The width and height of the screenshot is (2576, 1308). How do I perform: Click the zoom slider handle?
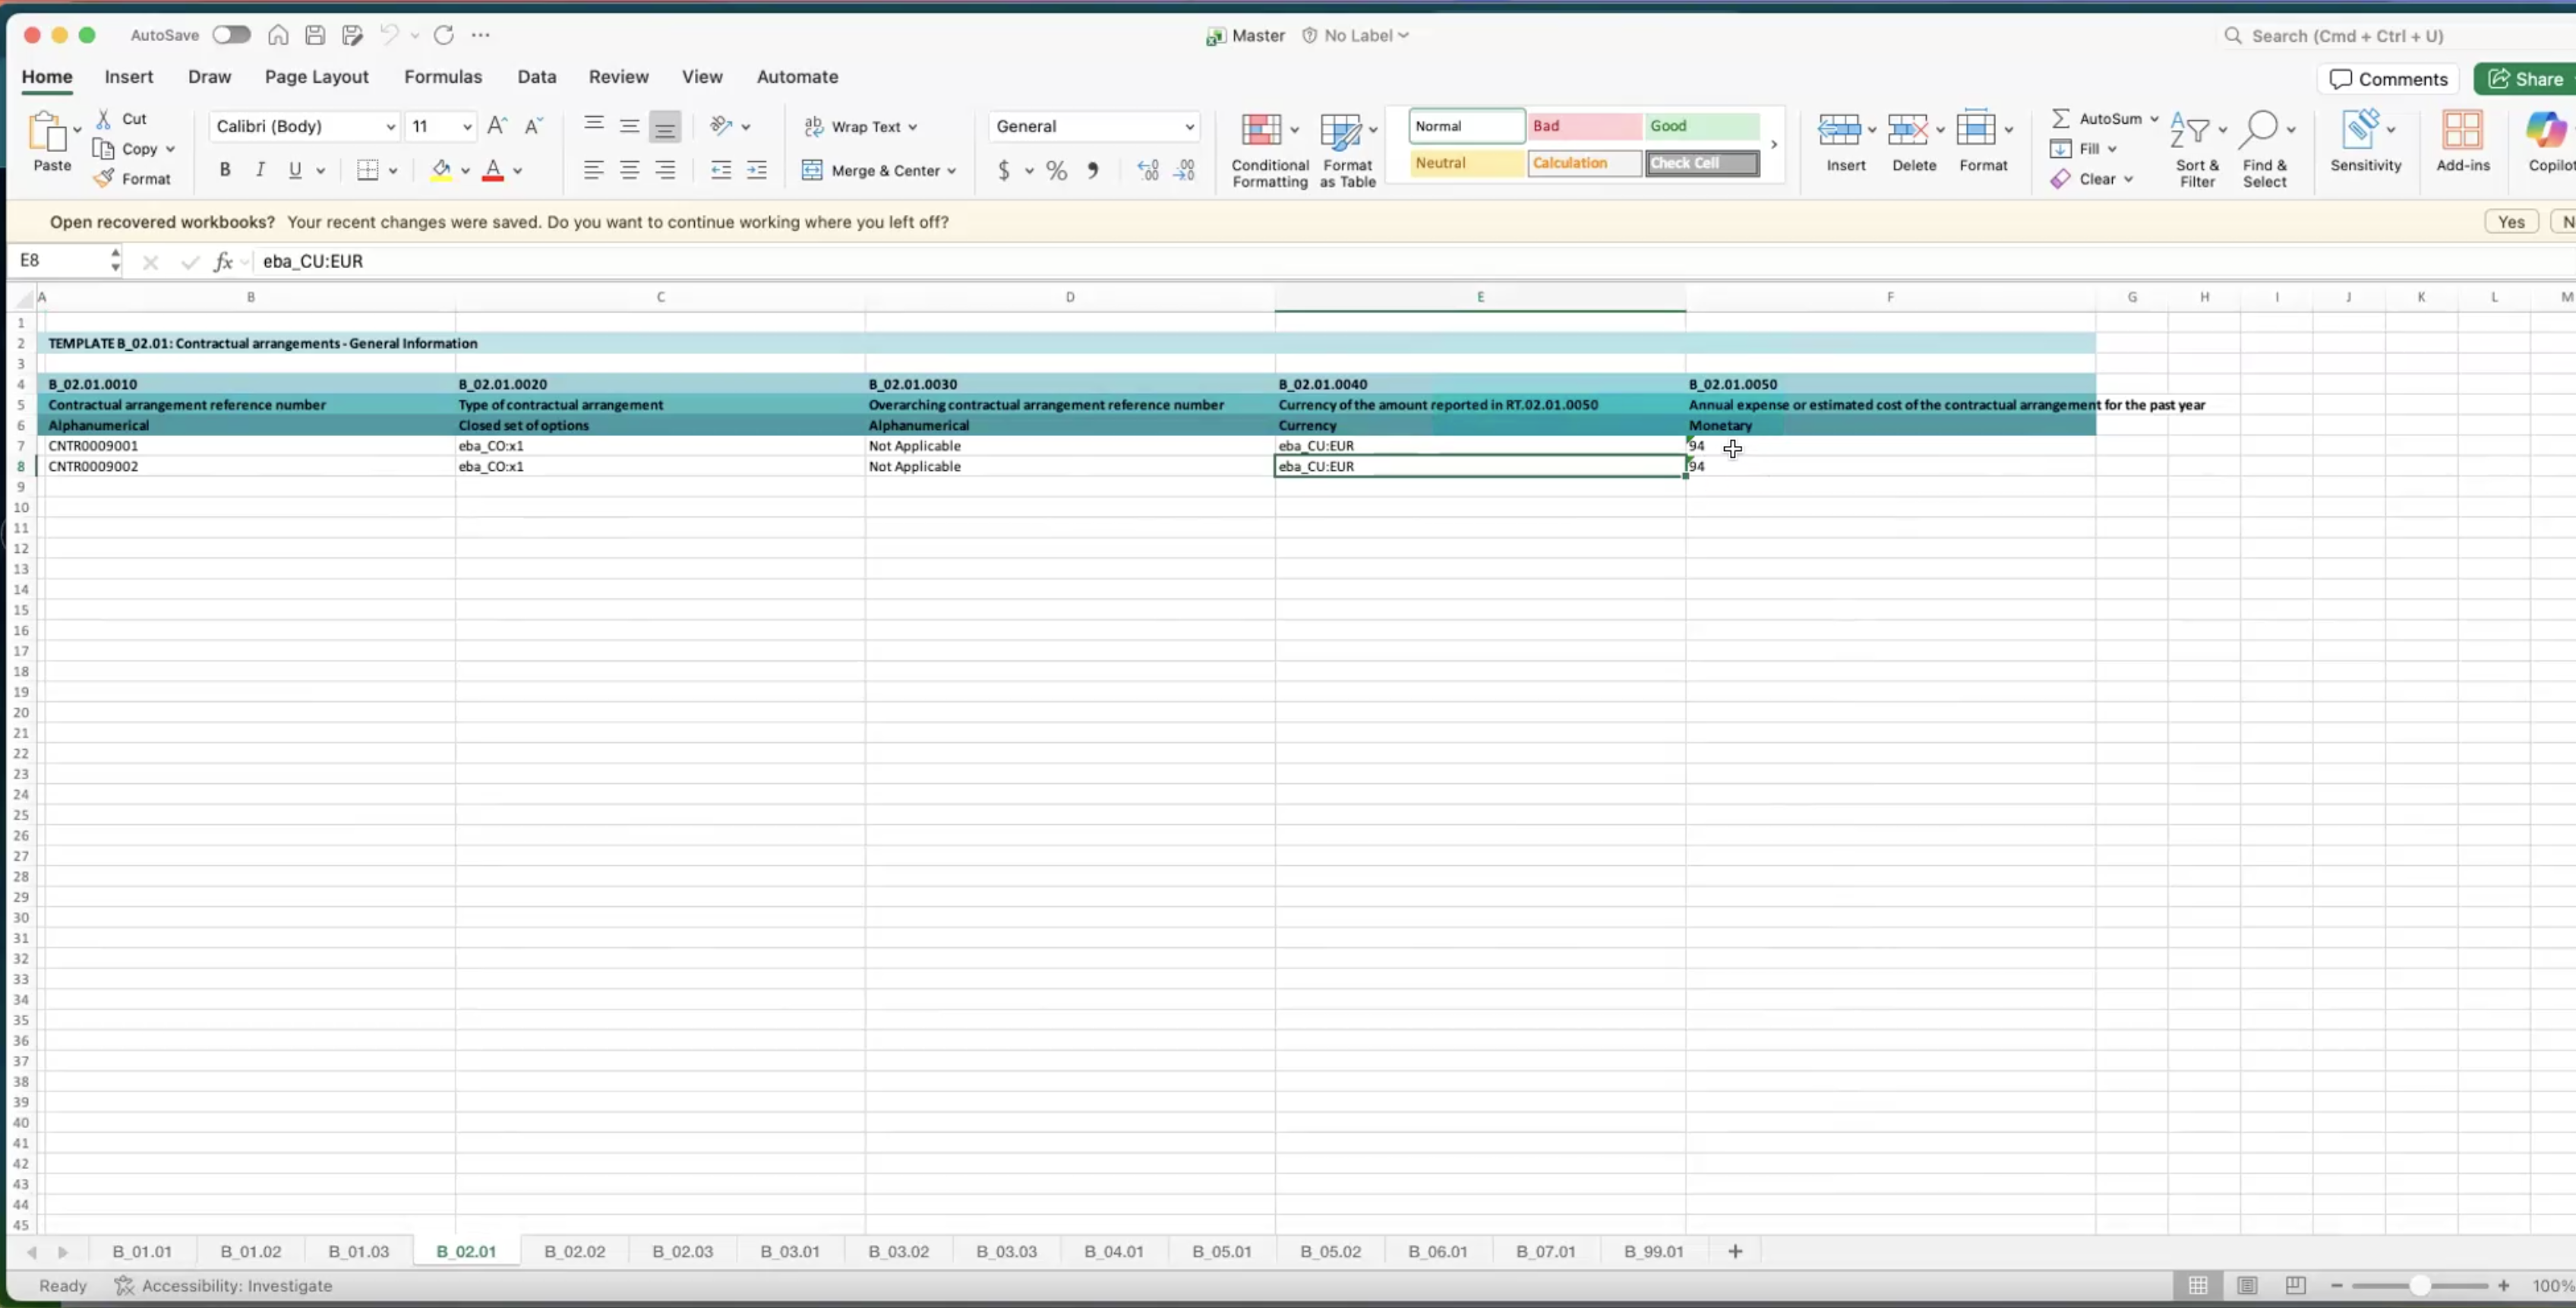coord(2419,1286)
